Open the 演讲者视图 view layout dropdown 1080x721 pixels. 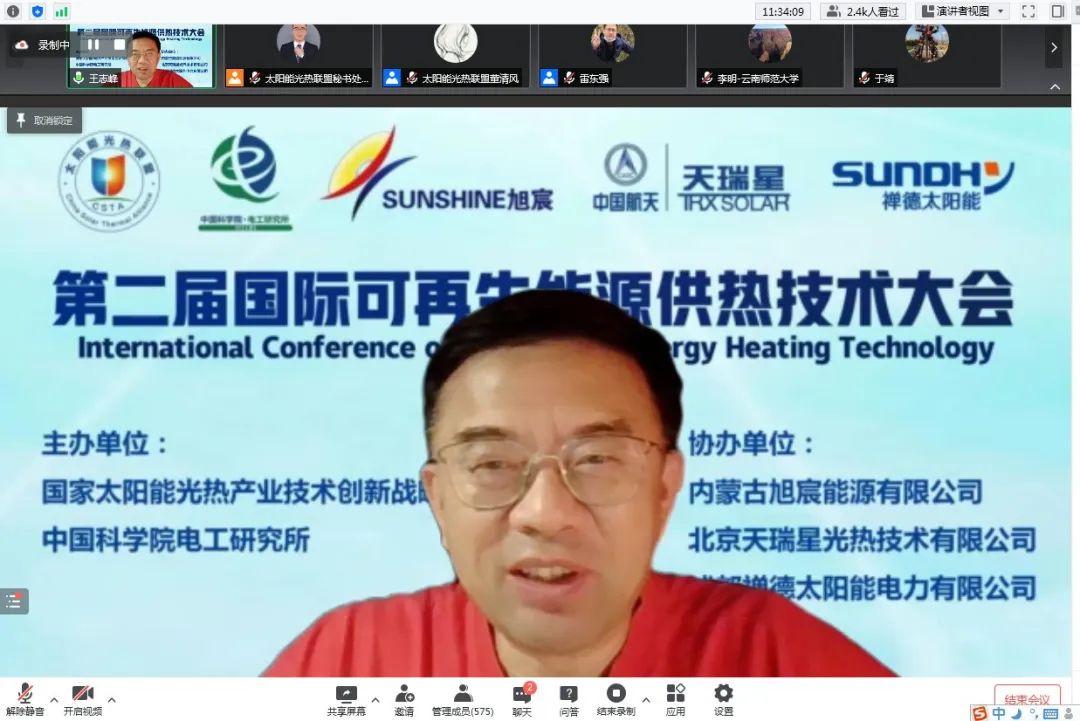tap(961, 11)
